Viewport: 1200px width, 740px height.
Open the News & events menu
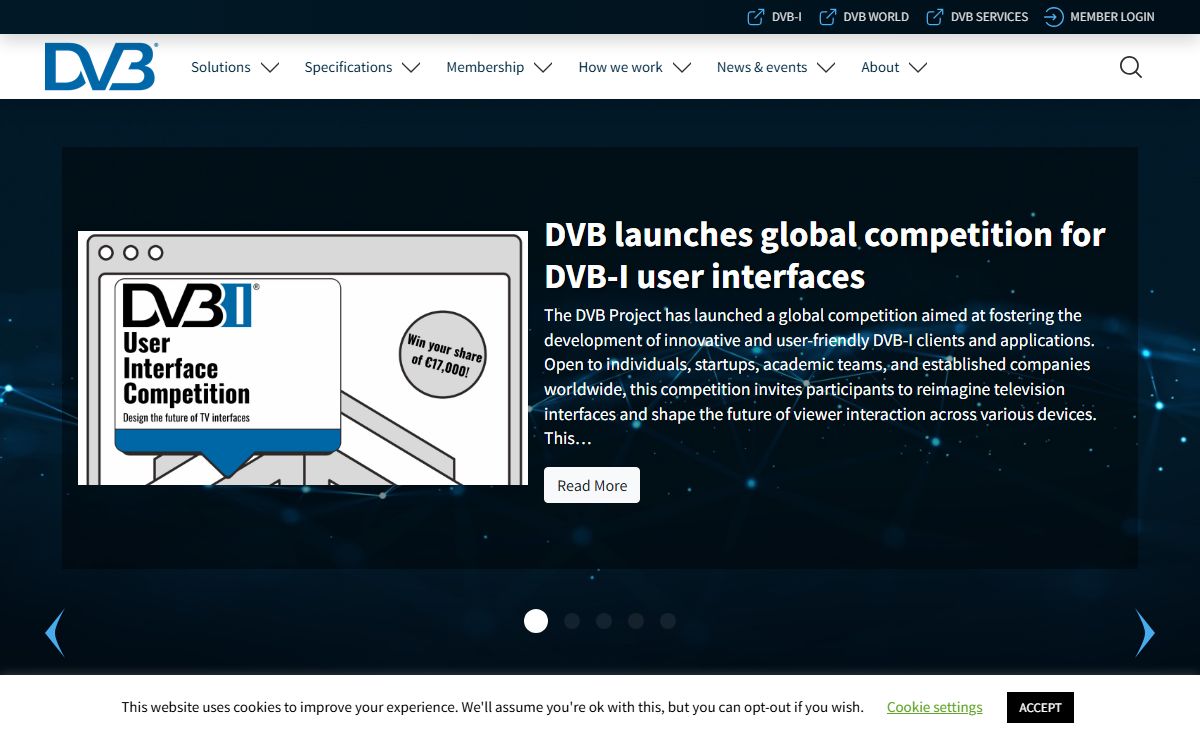tap(762, 67)
